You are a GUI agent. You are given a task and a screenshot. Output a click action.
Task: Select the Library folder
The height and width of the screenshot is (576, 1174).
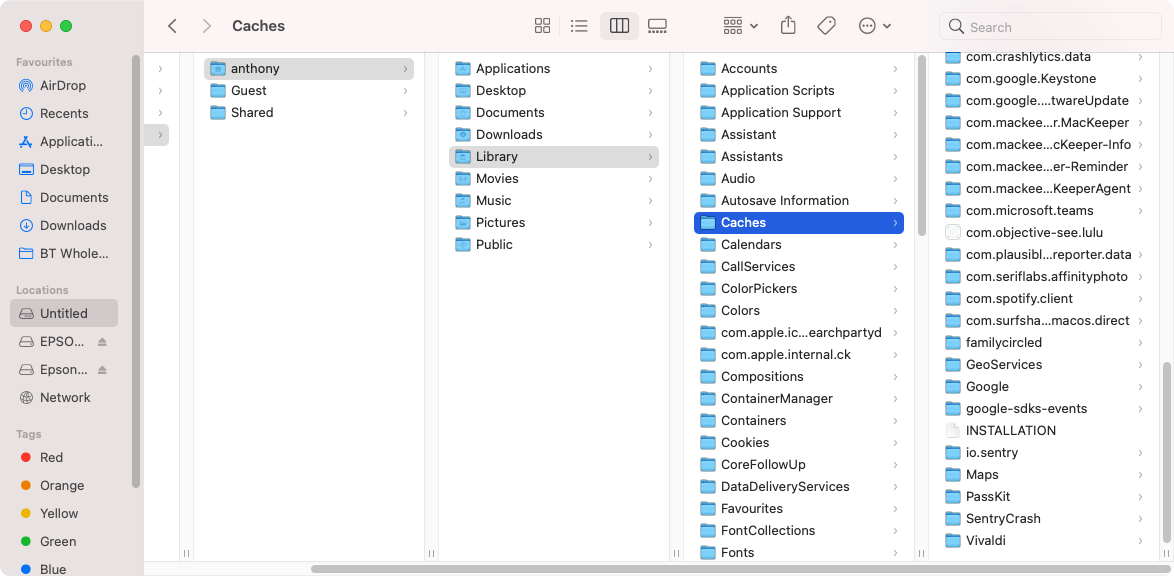click(554, 157)
